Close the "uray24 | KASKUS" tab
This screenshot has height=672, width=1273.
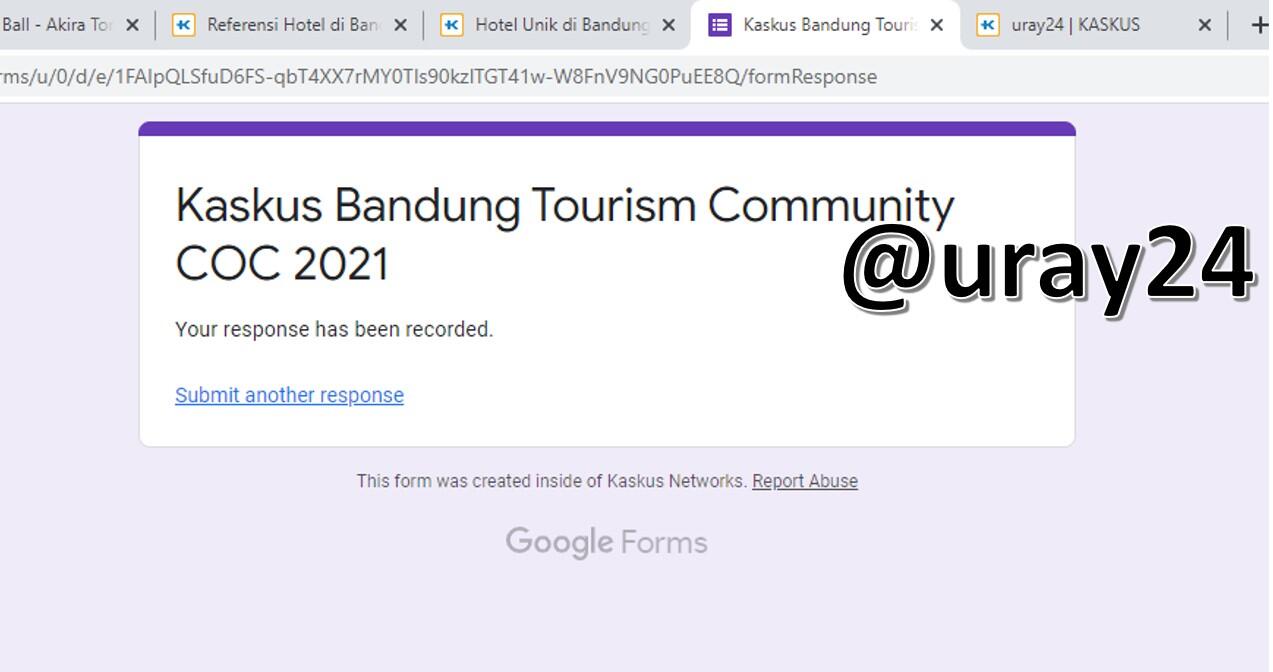[x=1204, y=25]
